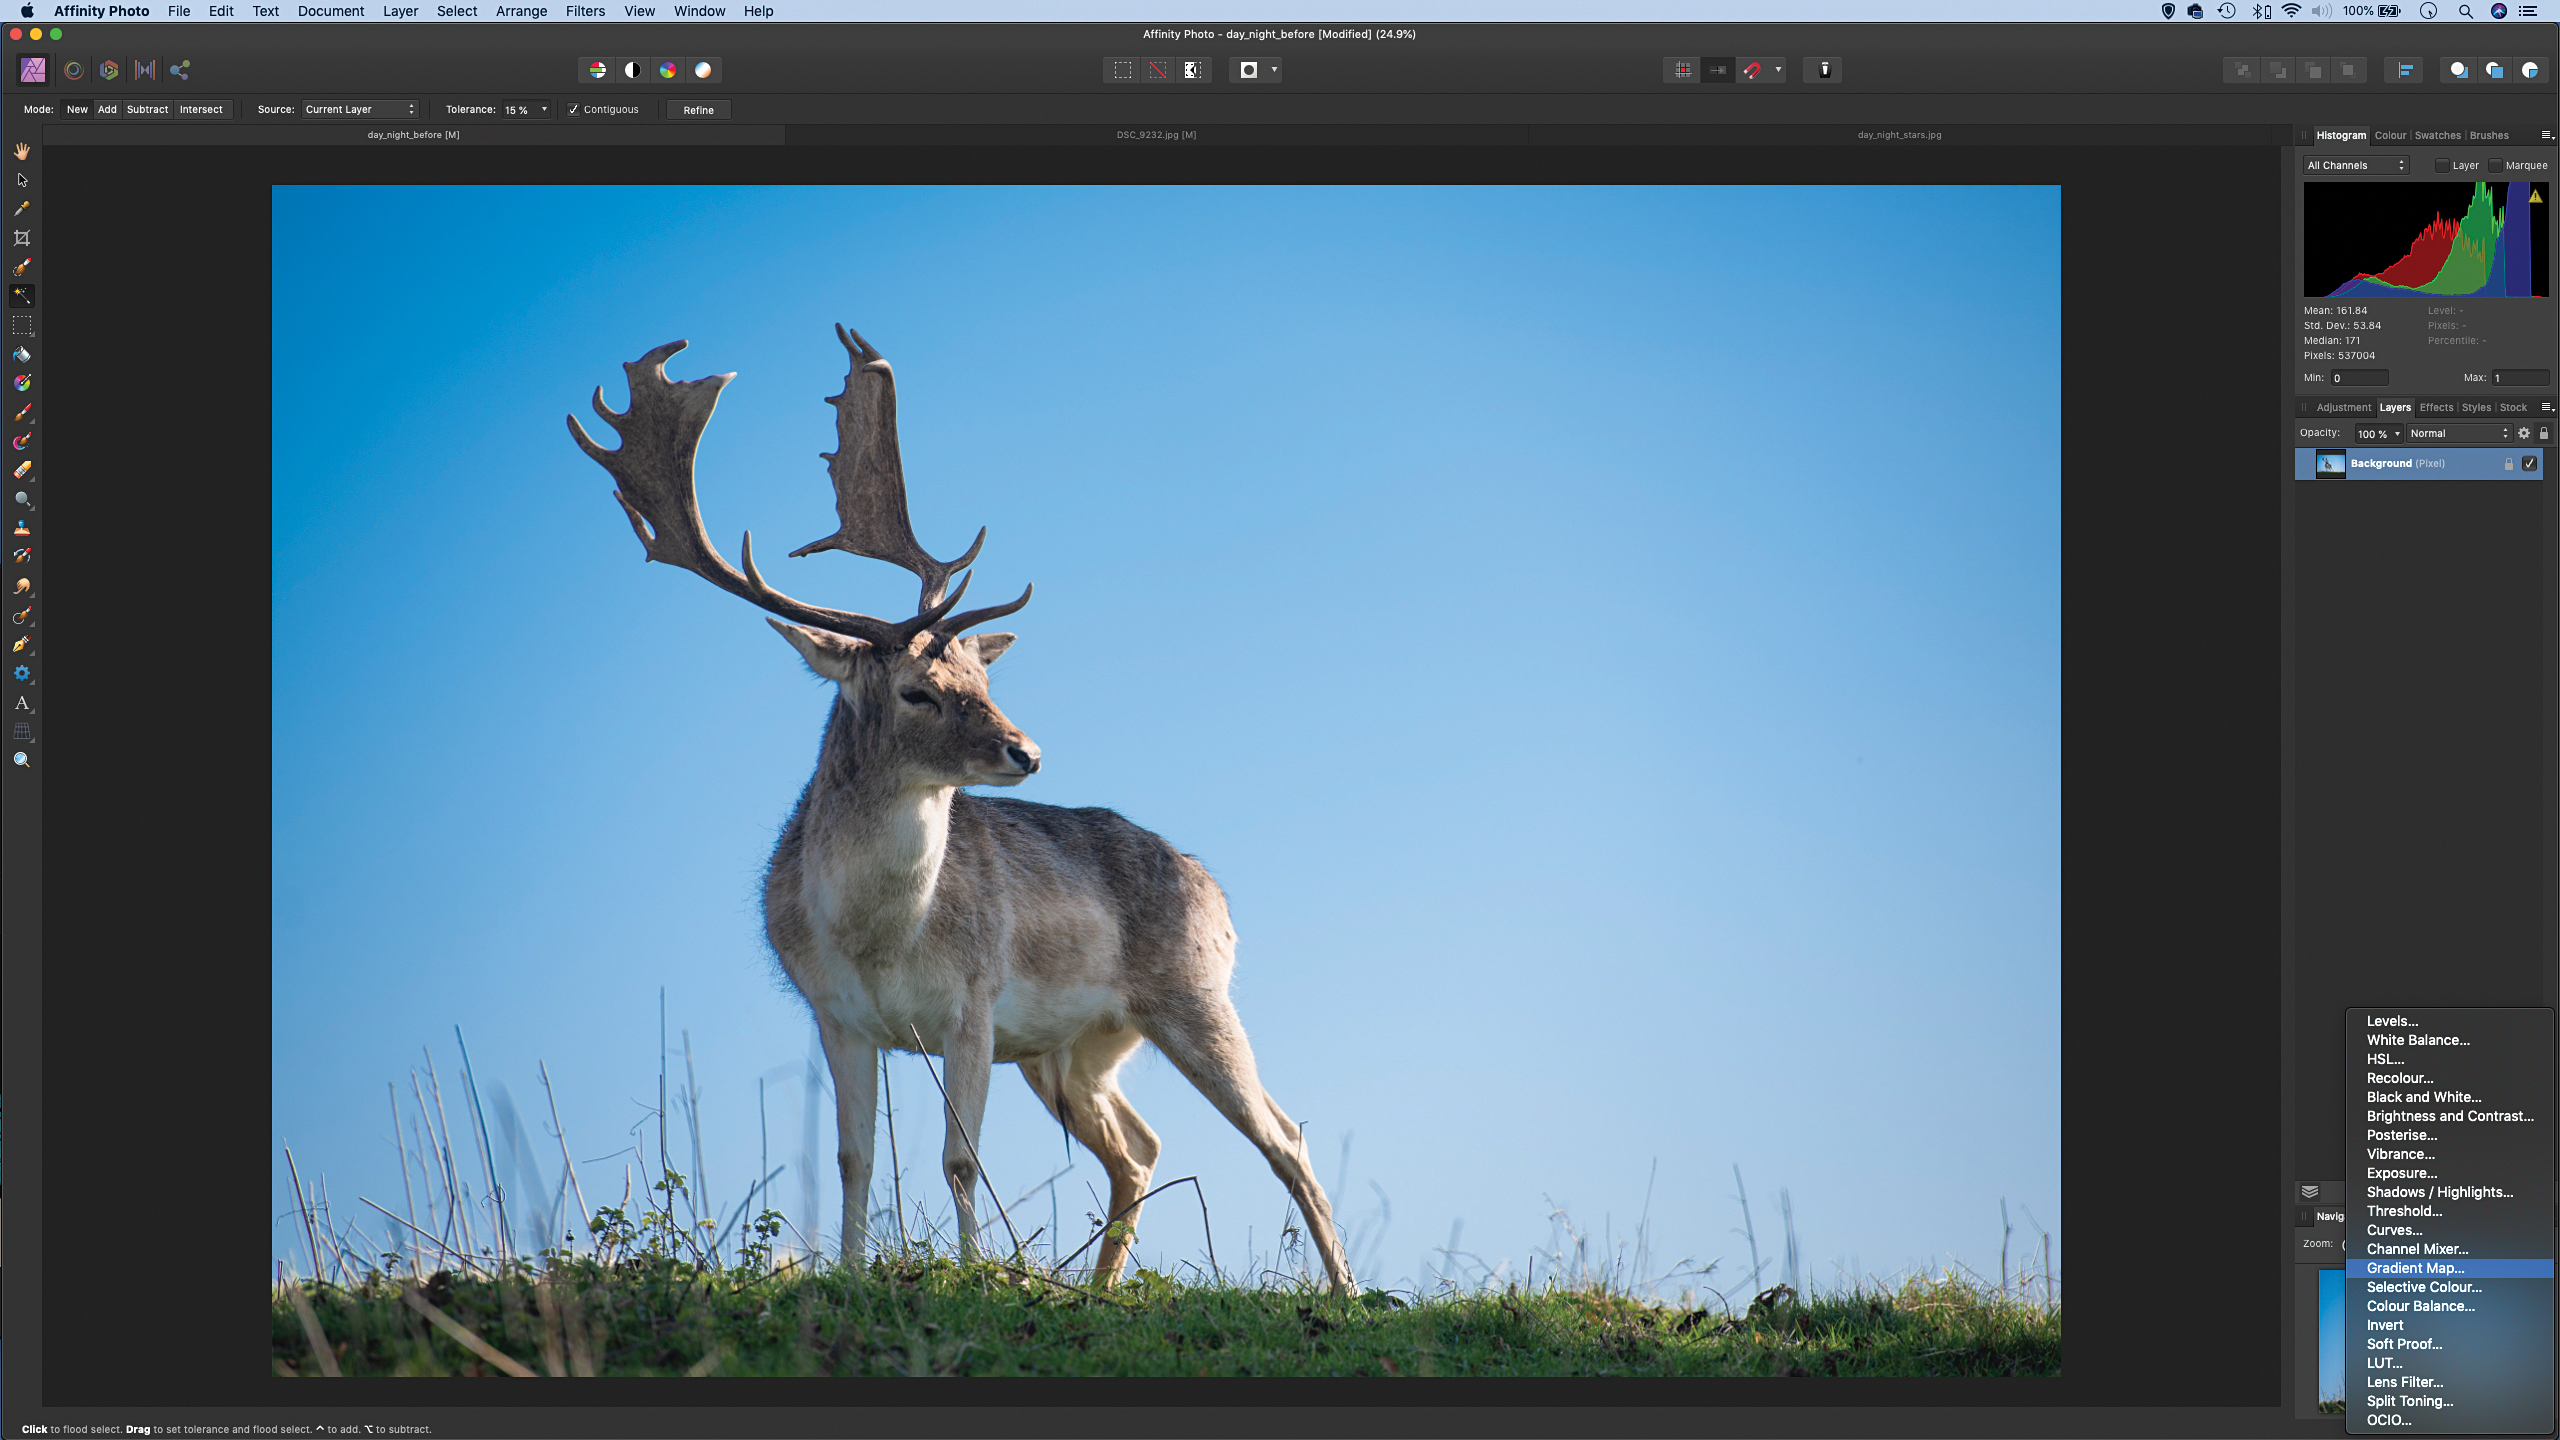Select the Crop tool

22,238
